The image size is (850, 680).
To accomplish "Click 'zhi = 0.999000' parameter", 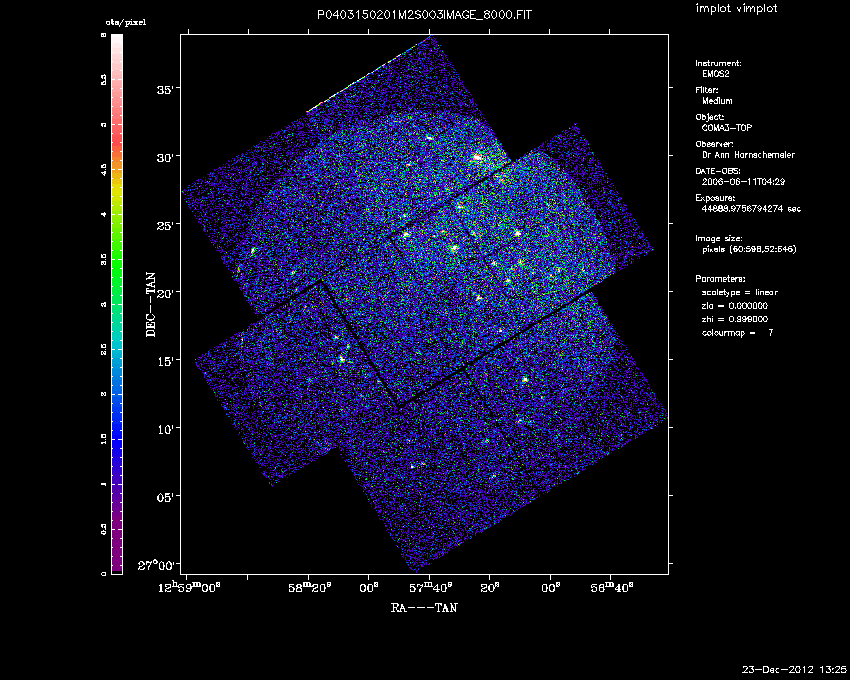I will pos(735,319).
